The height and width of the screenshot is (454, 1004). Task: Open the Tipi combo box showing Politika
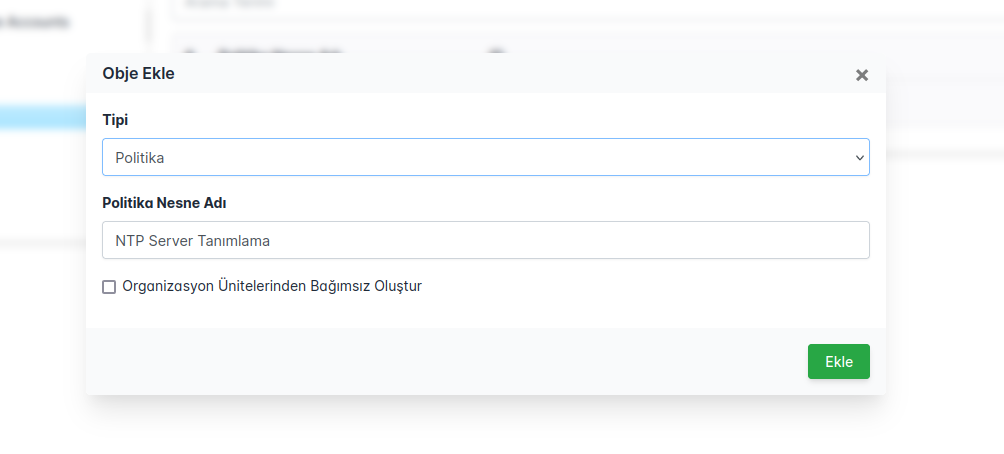coord(485,157)
